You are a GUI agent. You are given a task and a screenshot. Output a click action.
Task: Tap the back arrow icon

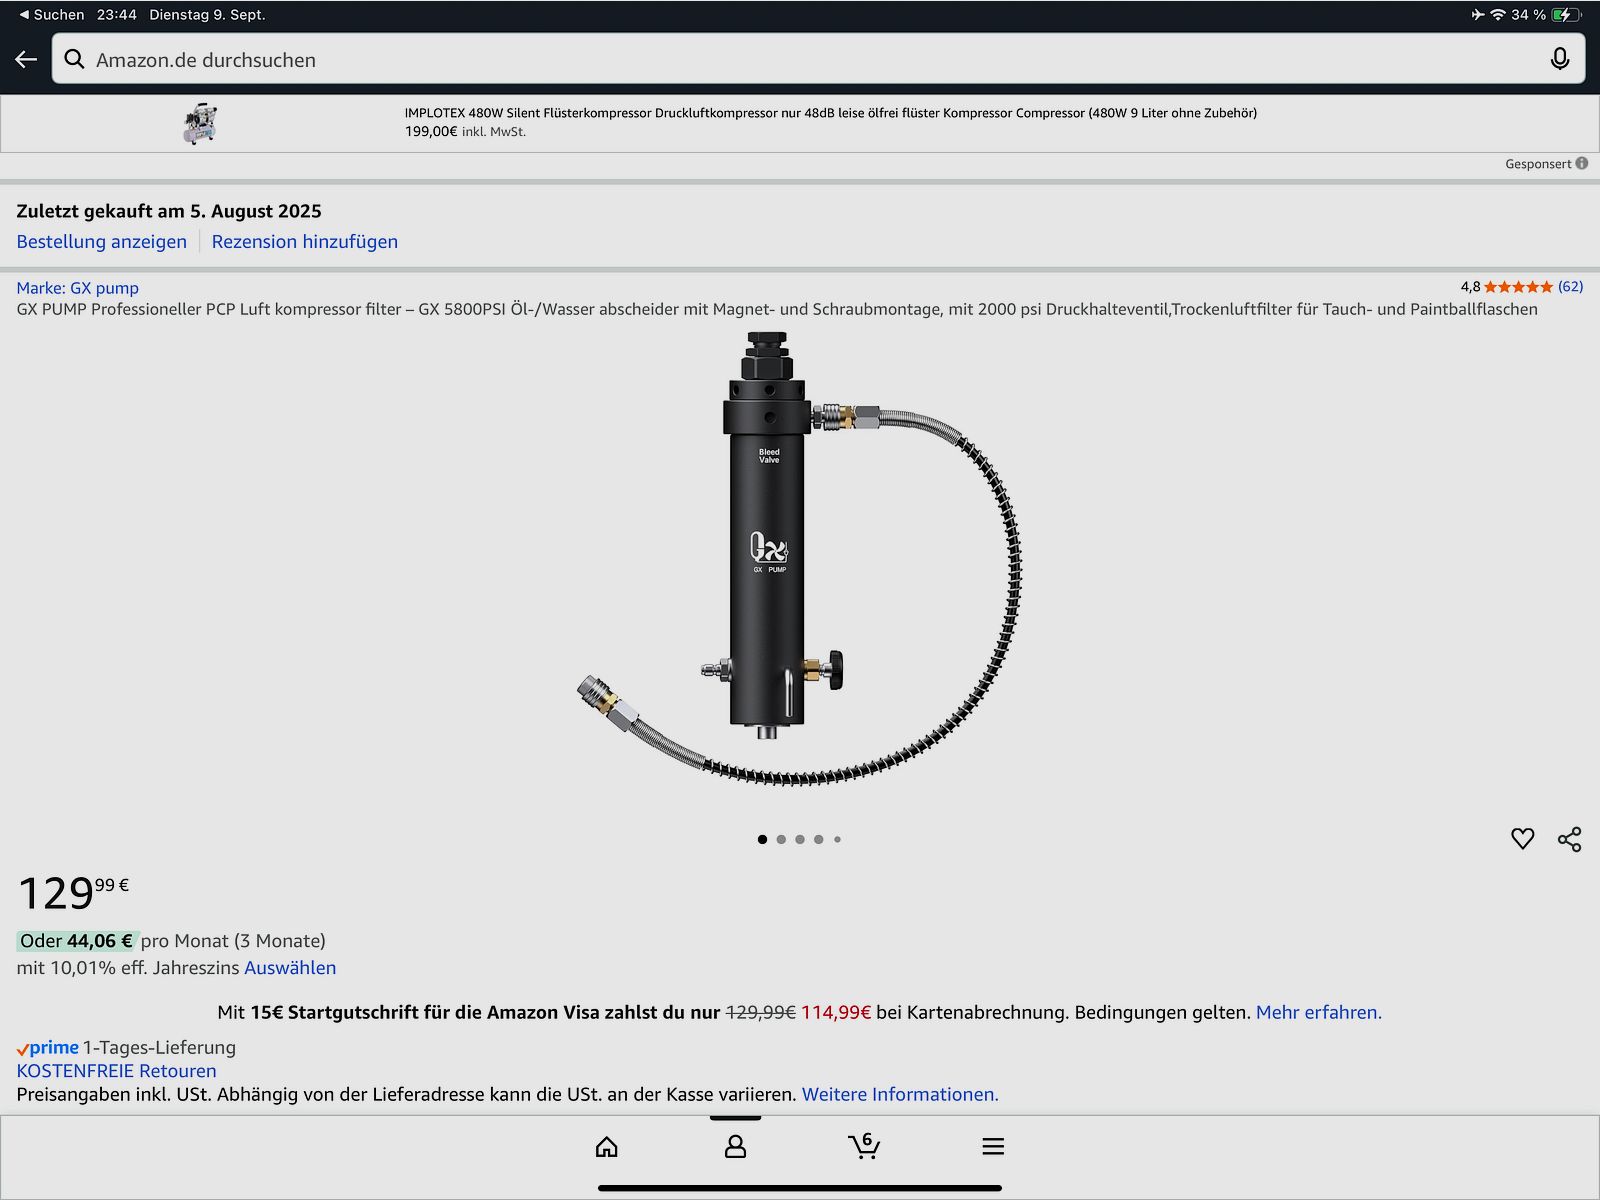[x=26, y=60]
